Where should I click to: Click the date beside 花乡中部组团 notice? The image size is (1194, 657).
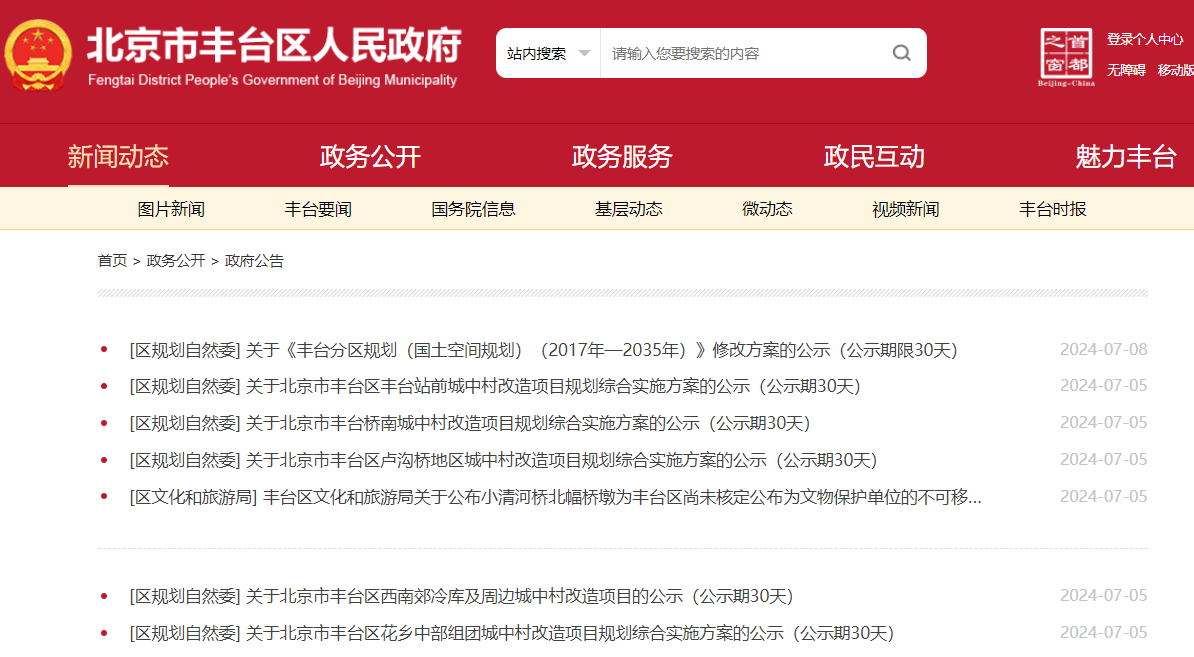1103,632
